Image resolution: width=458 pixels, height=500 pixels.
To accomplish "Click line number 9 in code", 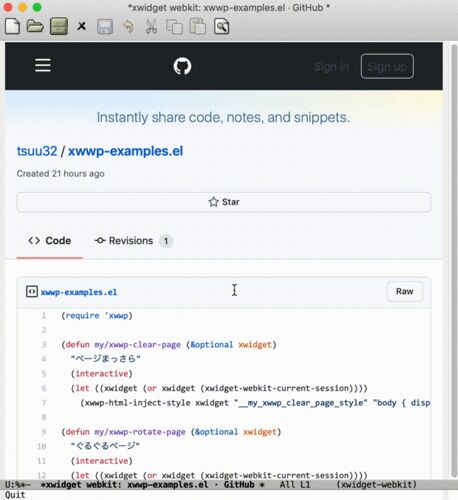I will pos(44,432).
